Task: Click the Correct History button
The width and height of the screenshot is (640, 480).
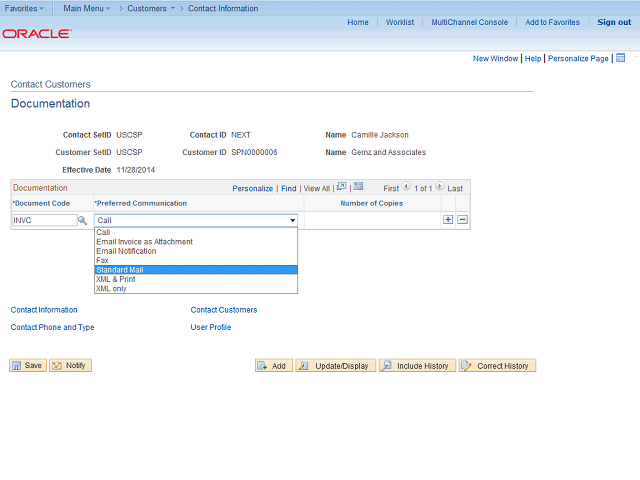Action: 497,366
